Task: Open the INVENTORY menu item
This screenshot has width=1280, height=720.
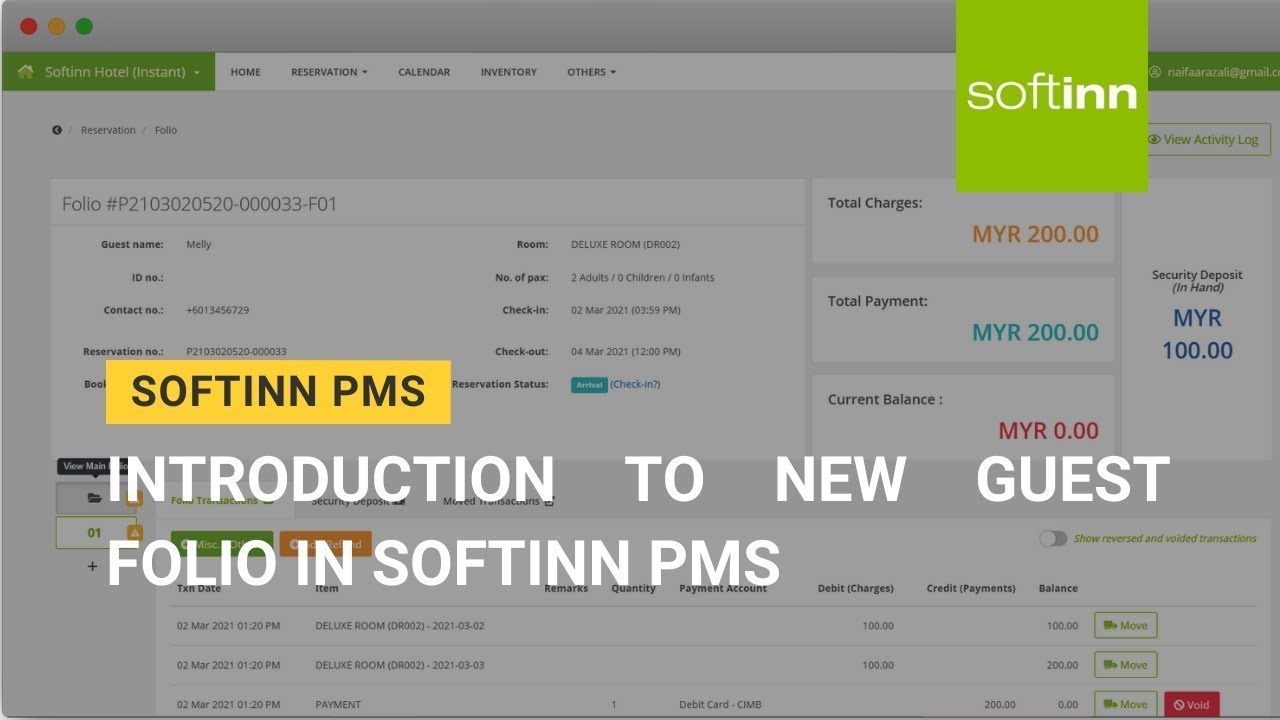Action: click(x=508, y=72)
